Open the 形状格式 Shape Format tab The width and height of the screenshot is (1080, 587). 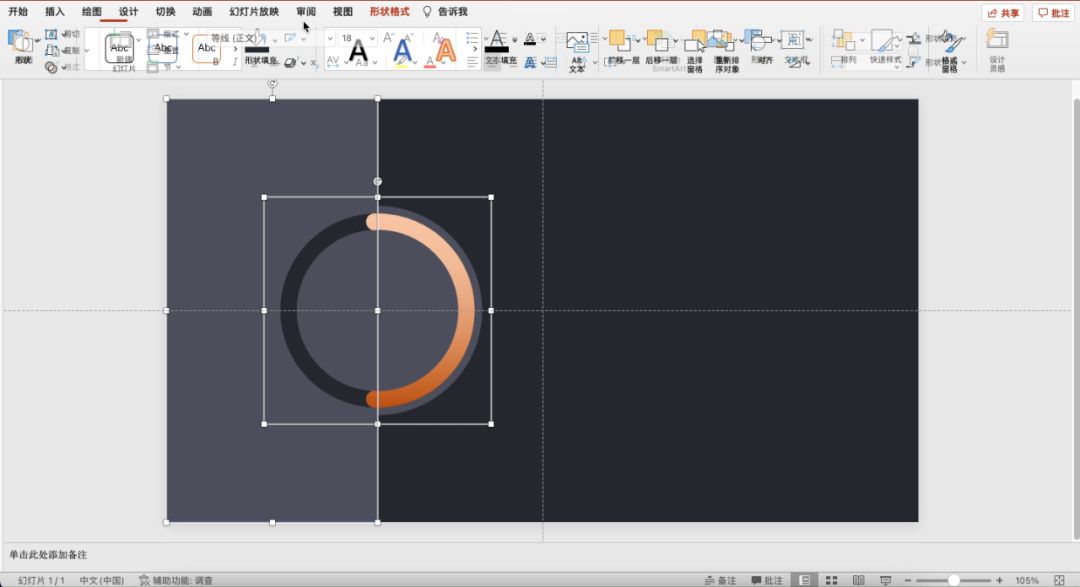pos(389,12)
